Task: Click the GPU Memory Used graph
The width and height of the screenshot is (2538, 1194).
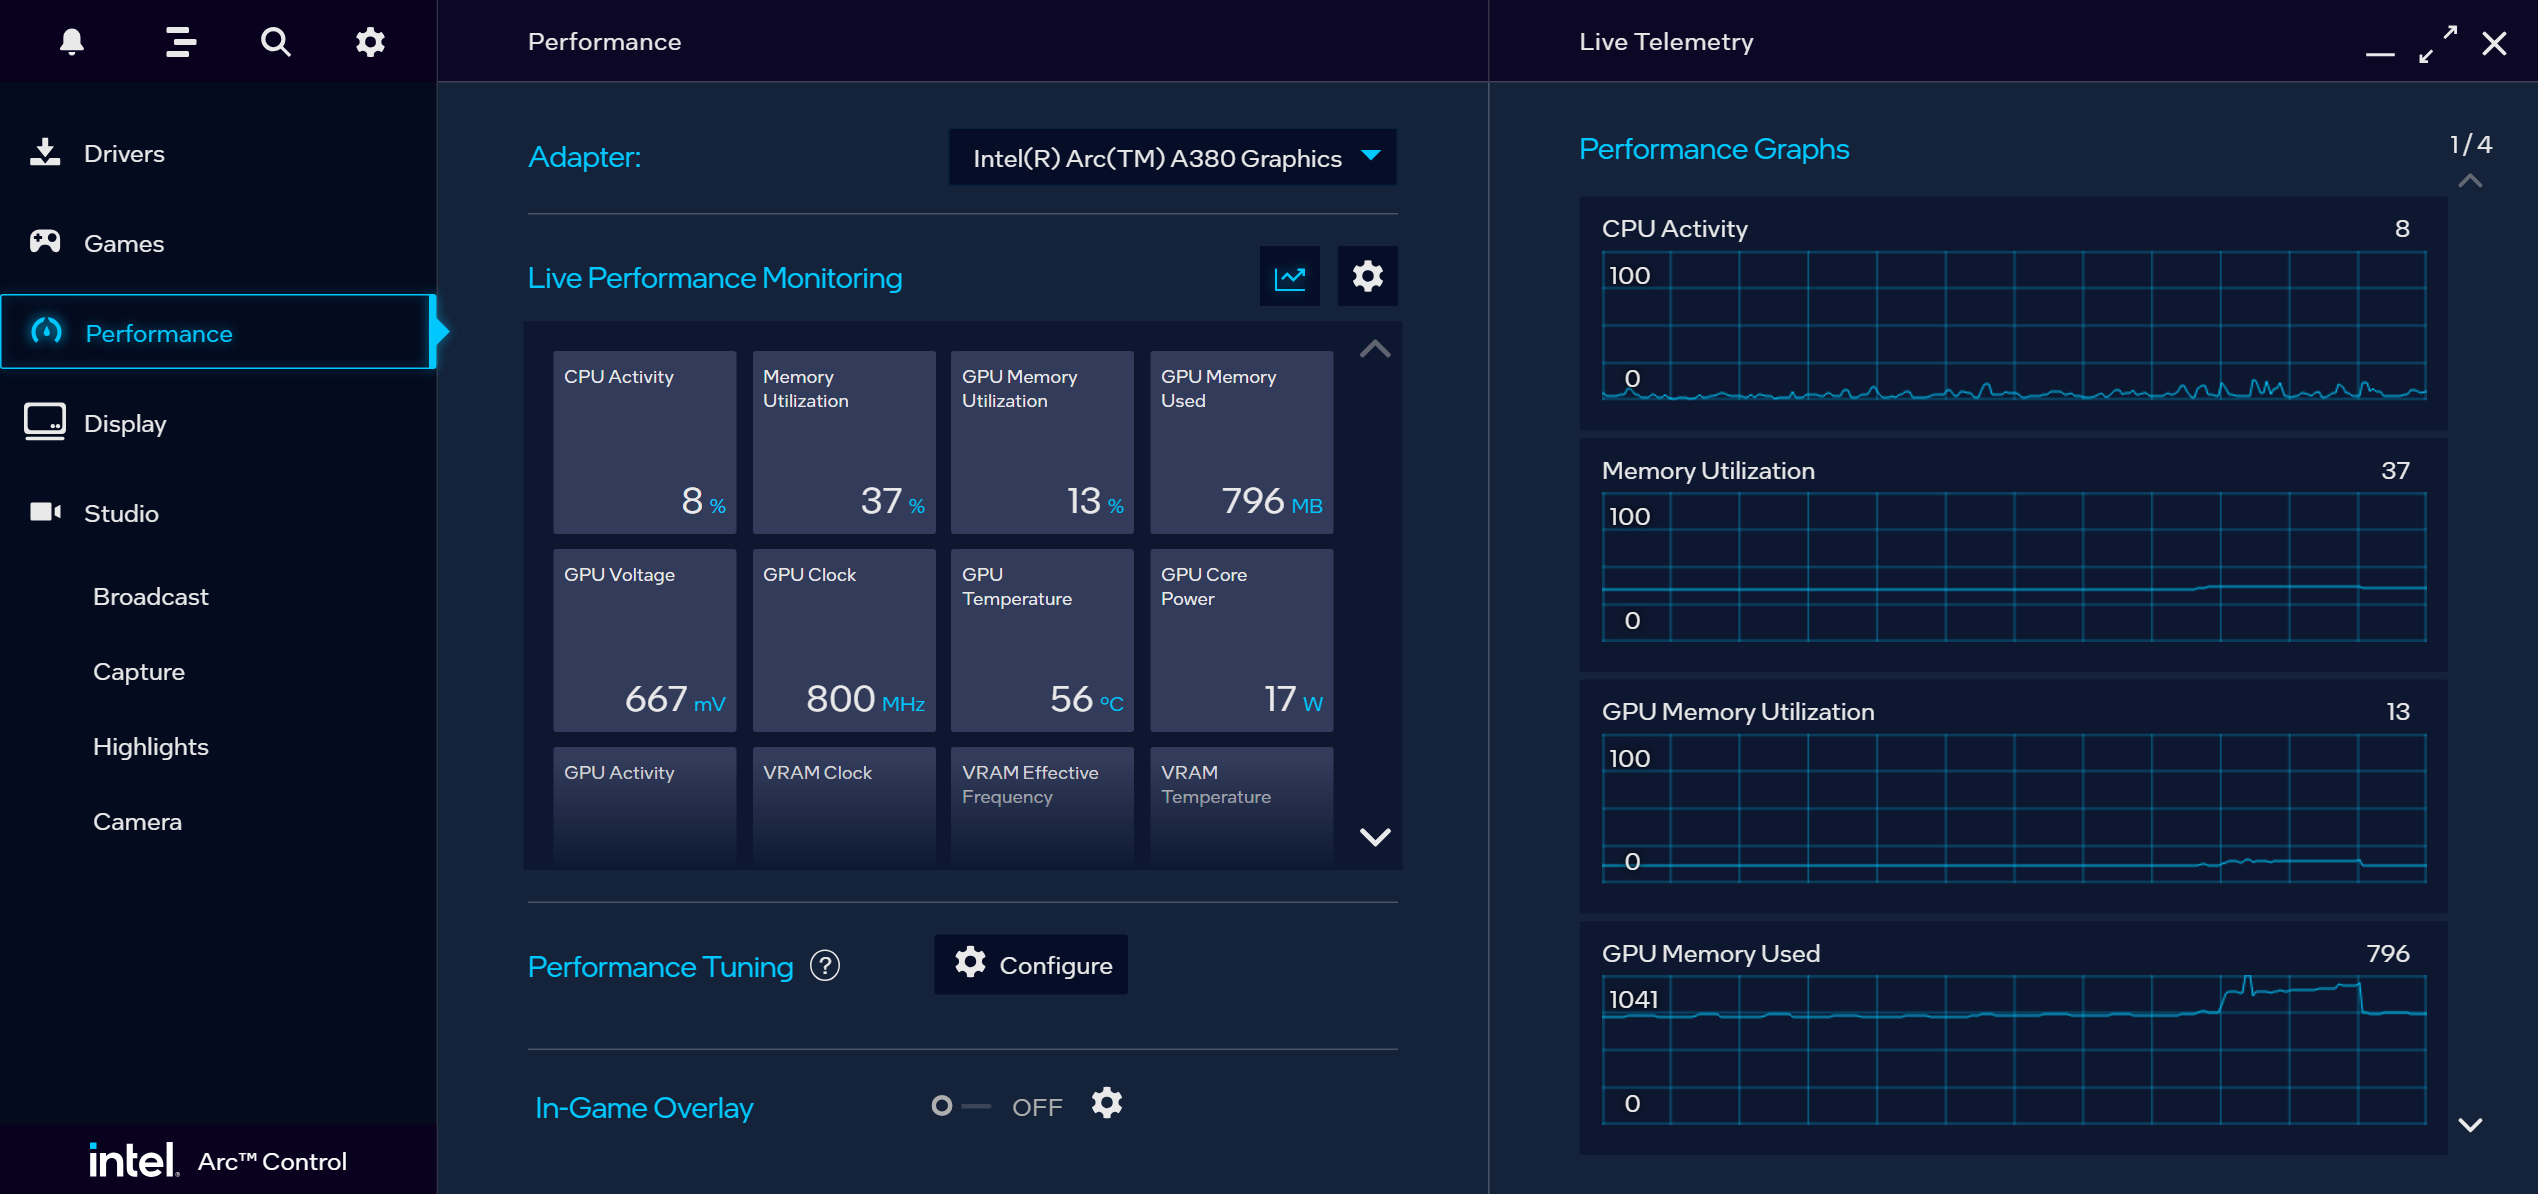Action: (2013, 1048)
